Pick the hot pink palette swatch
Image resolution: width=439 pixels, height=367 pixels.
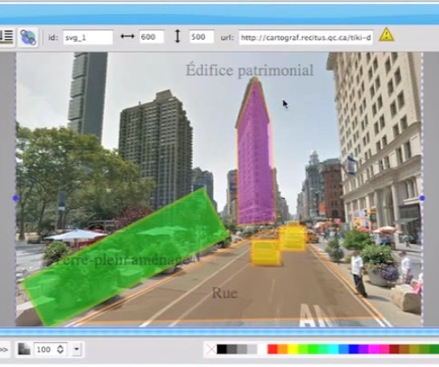(384, 349)
